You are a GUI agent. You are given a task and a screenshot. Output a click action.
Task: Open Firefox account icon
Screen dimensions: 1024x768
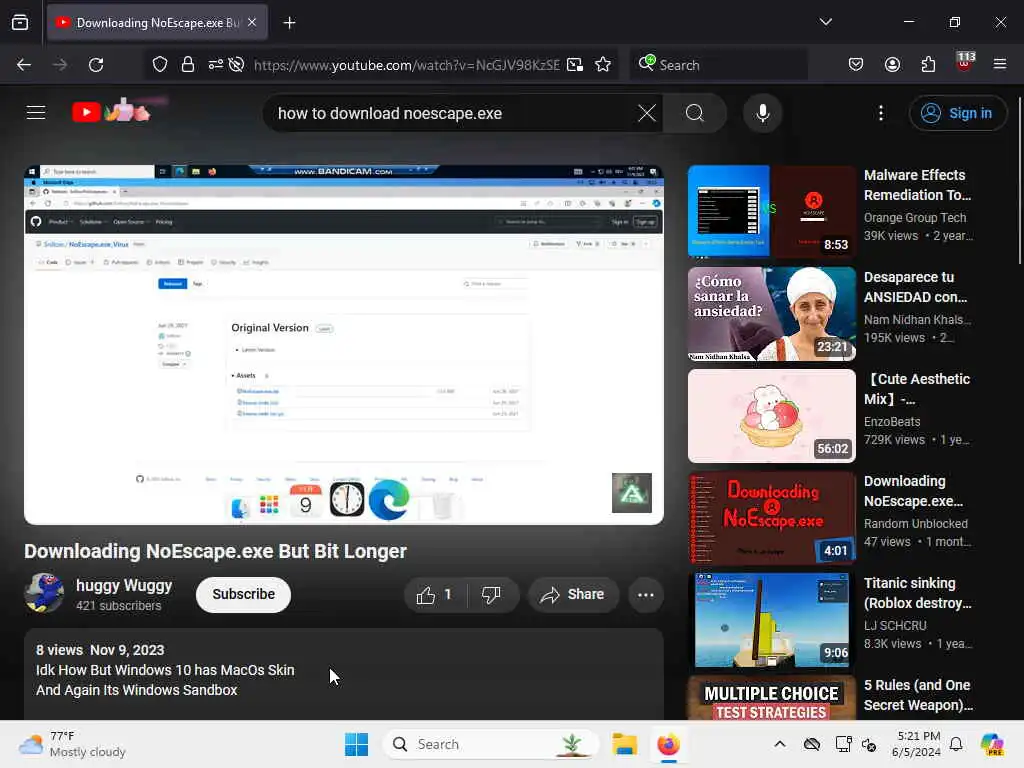(892, 65)
